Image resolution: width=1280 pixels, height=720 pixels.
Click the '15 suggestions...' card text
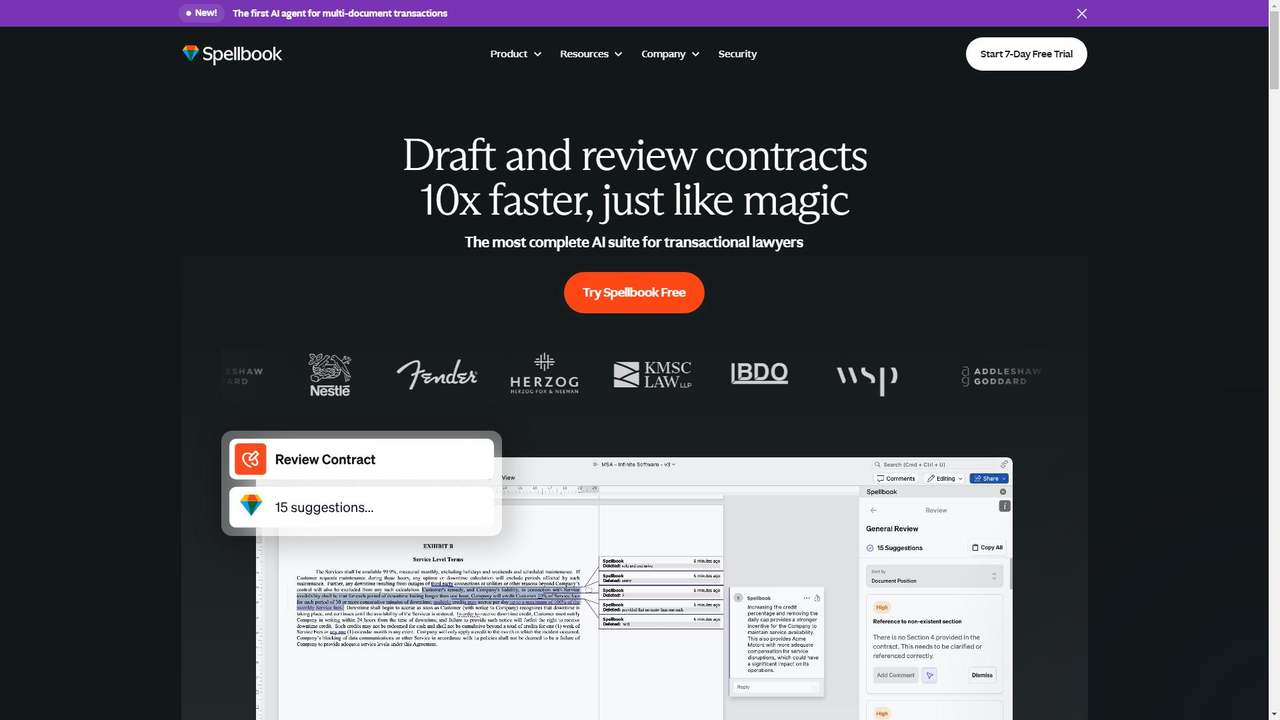coord(324,507)
